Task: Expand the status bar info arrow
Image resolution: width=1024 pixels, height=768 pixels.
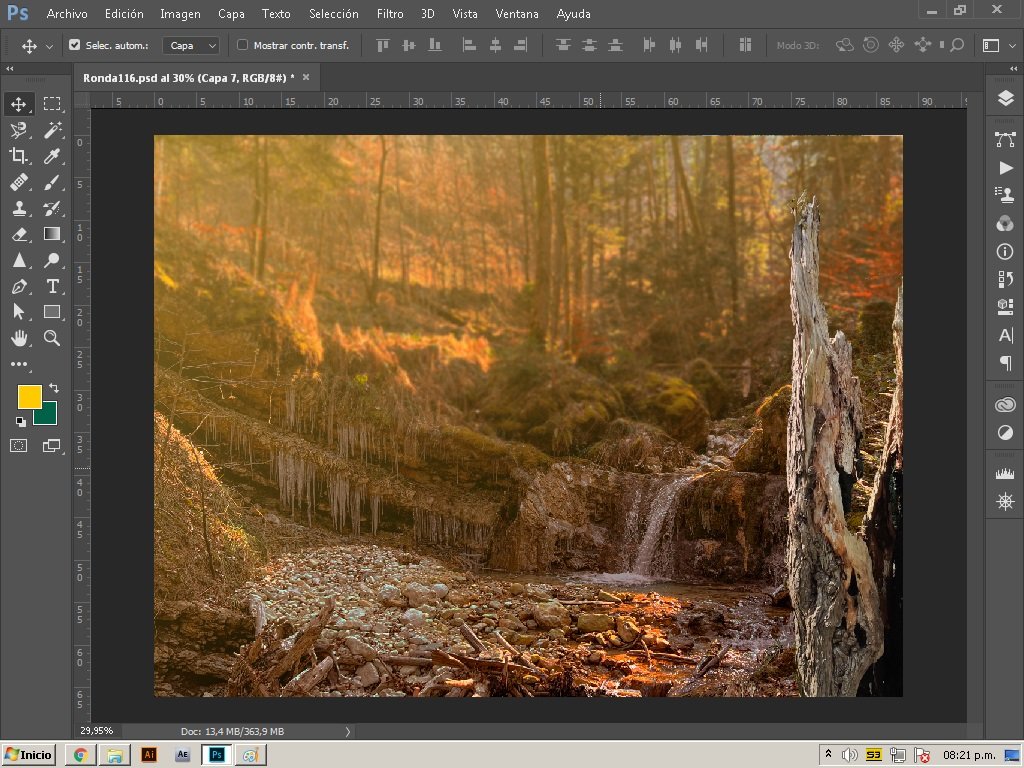Action: tap(347, 731)
